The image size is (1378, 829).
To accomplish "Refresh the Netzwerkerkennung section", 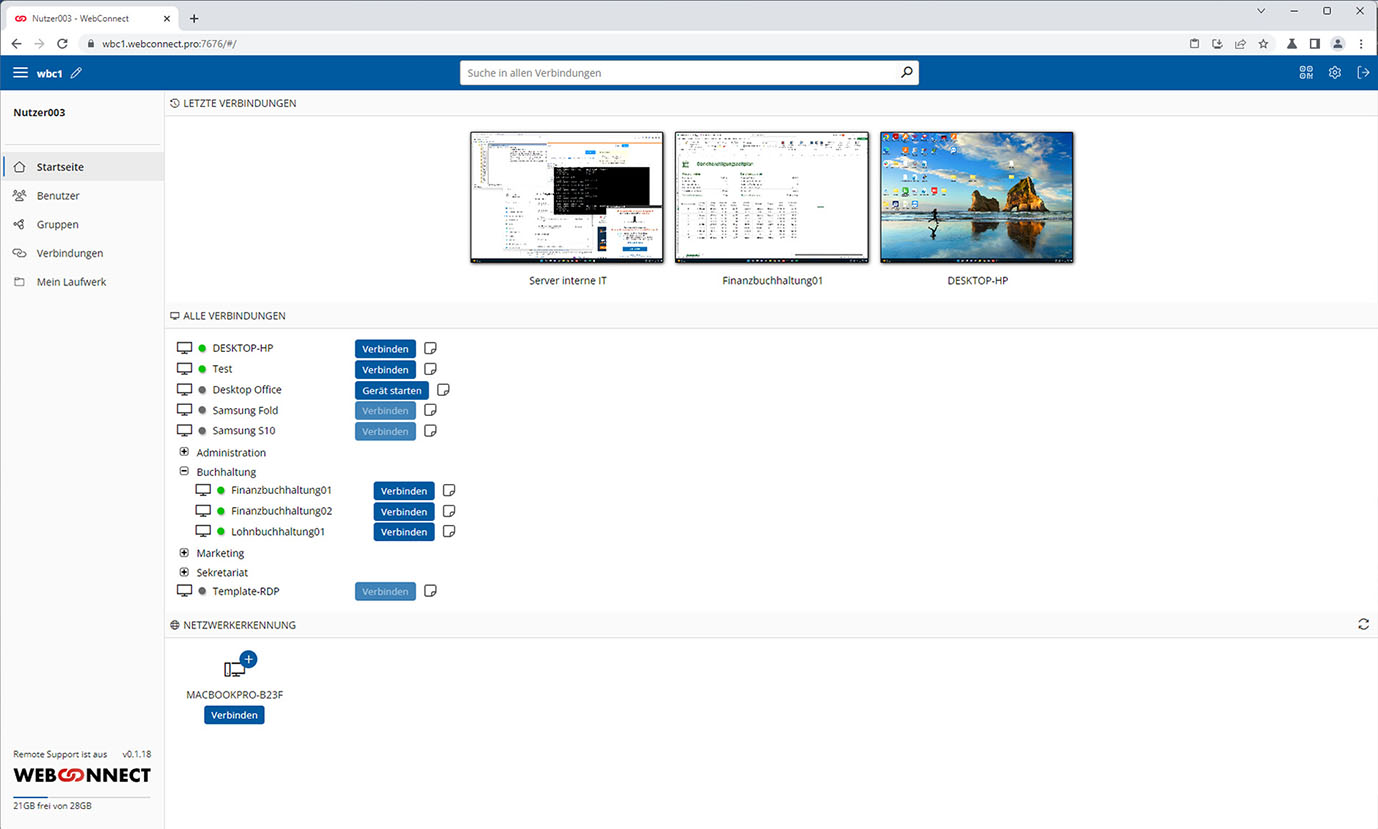I will pyautogui.click(x=1363, y=624).
